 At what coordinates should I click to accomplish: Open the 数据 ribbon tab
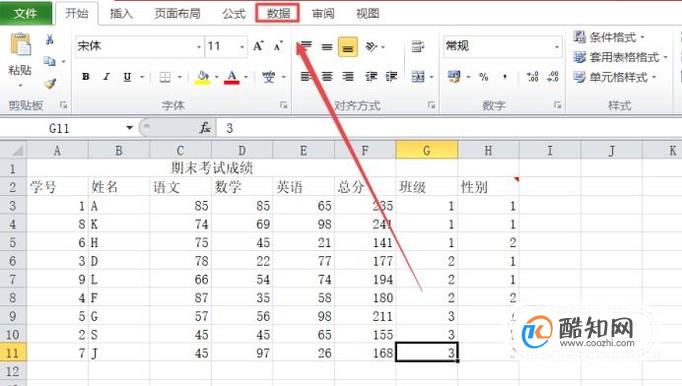coord(277,13)
